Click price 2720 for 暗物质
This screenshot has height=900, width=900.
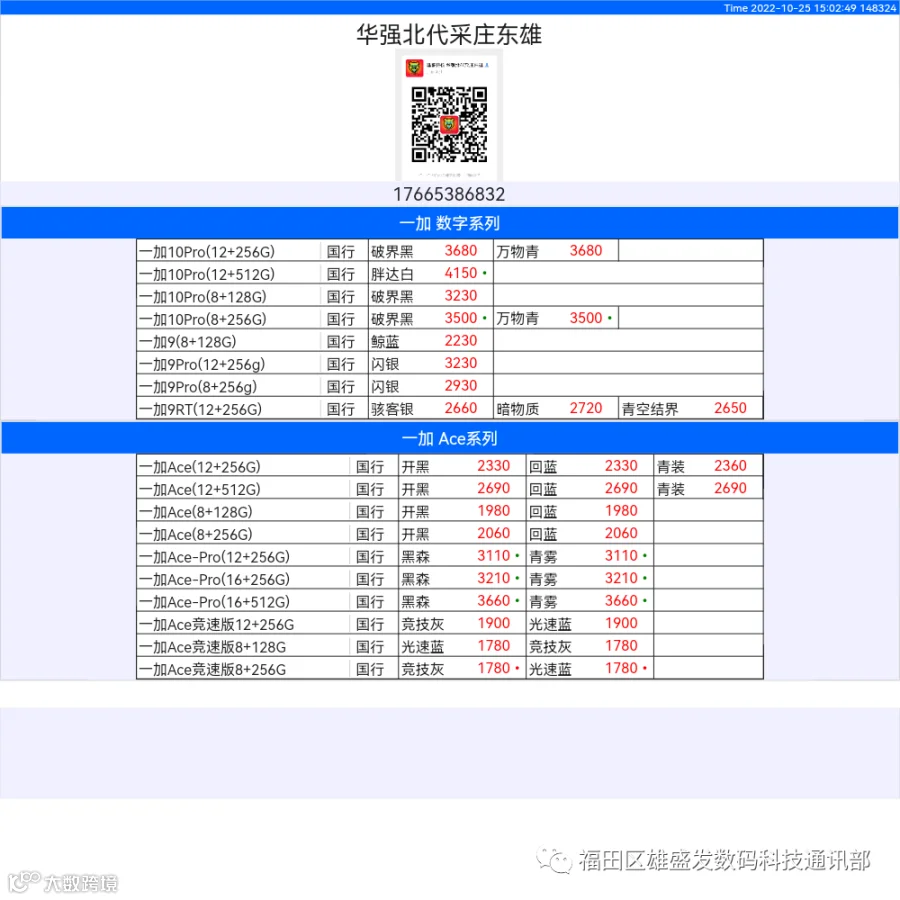(x=586, y=408)
